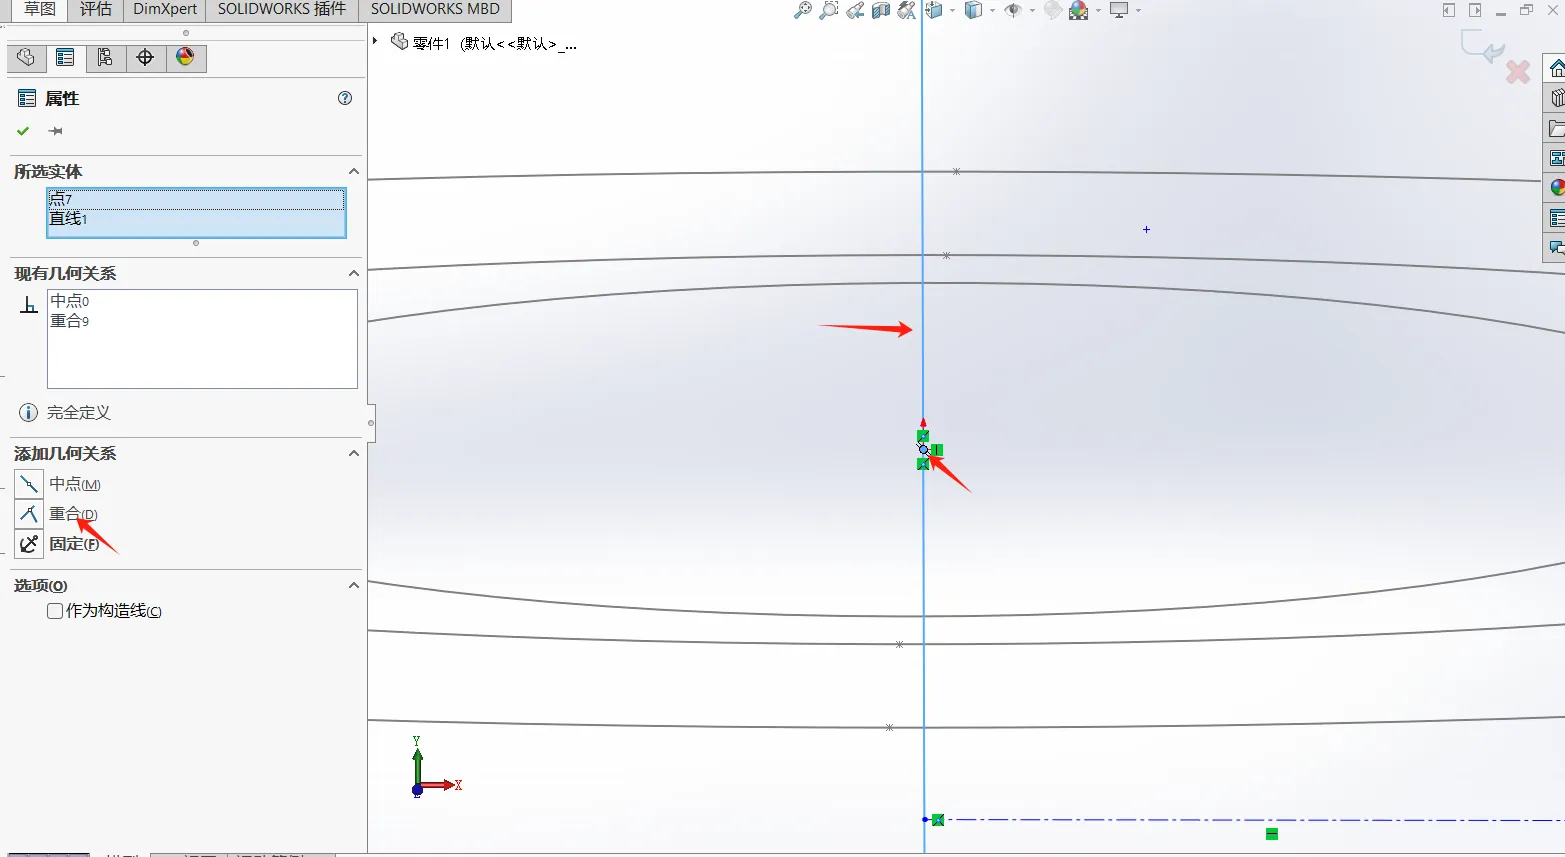Open the DisplayManager color ball tab
The height and width of the screenshot is (857, 1565).
185,58
